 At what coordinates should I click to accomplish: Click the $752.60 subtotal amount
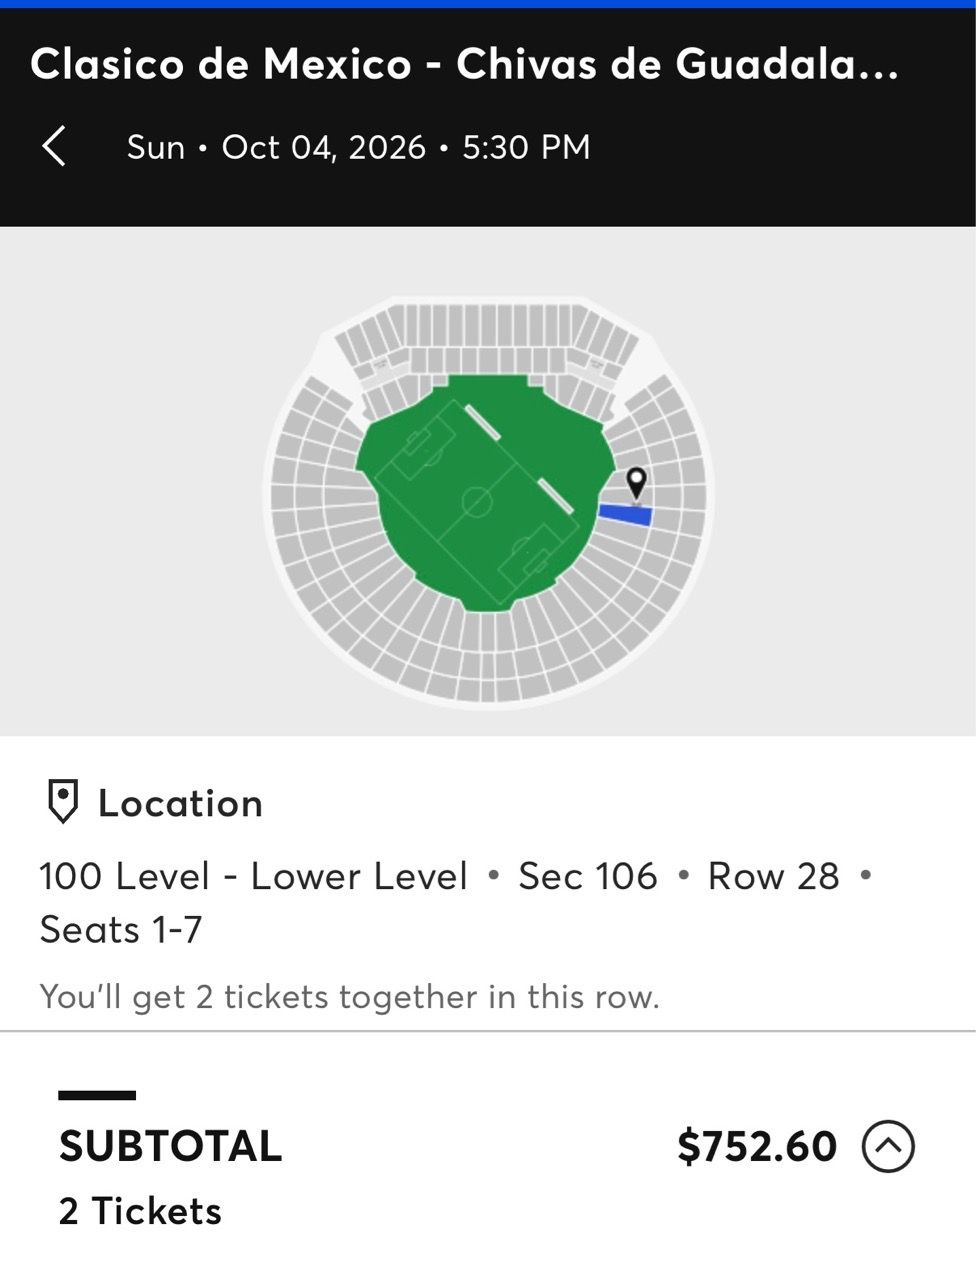[x=757, y=1146]
